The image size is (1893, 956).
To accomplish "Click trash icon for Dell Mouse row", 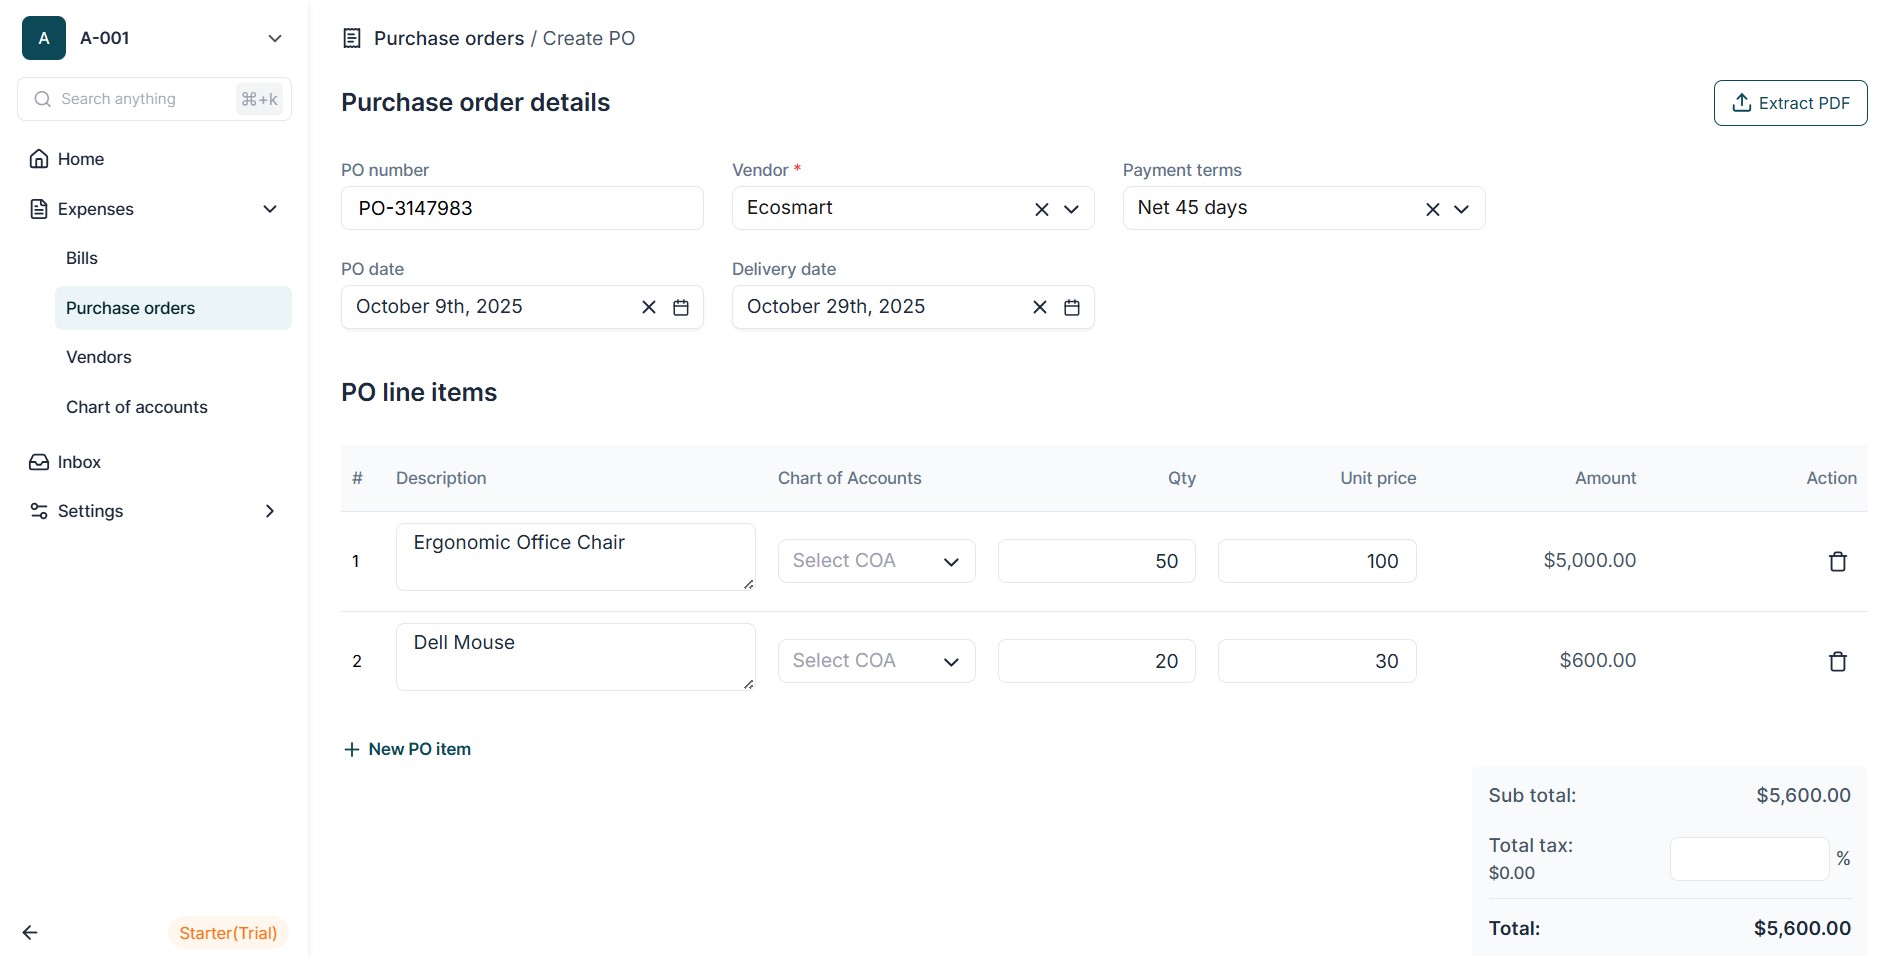I will click(x=1837, y=662).
